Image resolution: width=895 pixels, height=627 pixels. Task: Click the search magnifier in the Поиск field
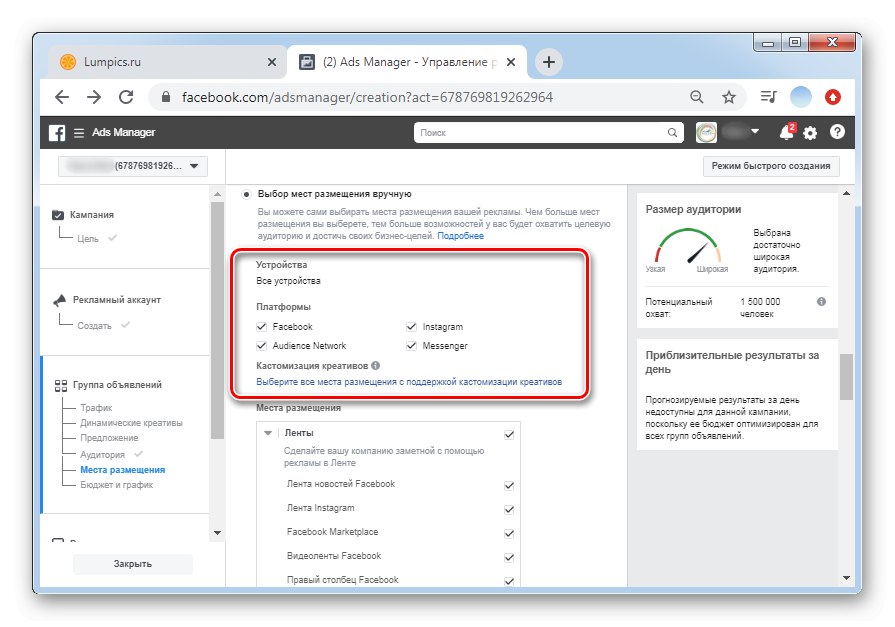(672, 132)
